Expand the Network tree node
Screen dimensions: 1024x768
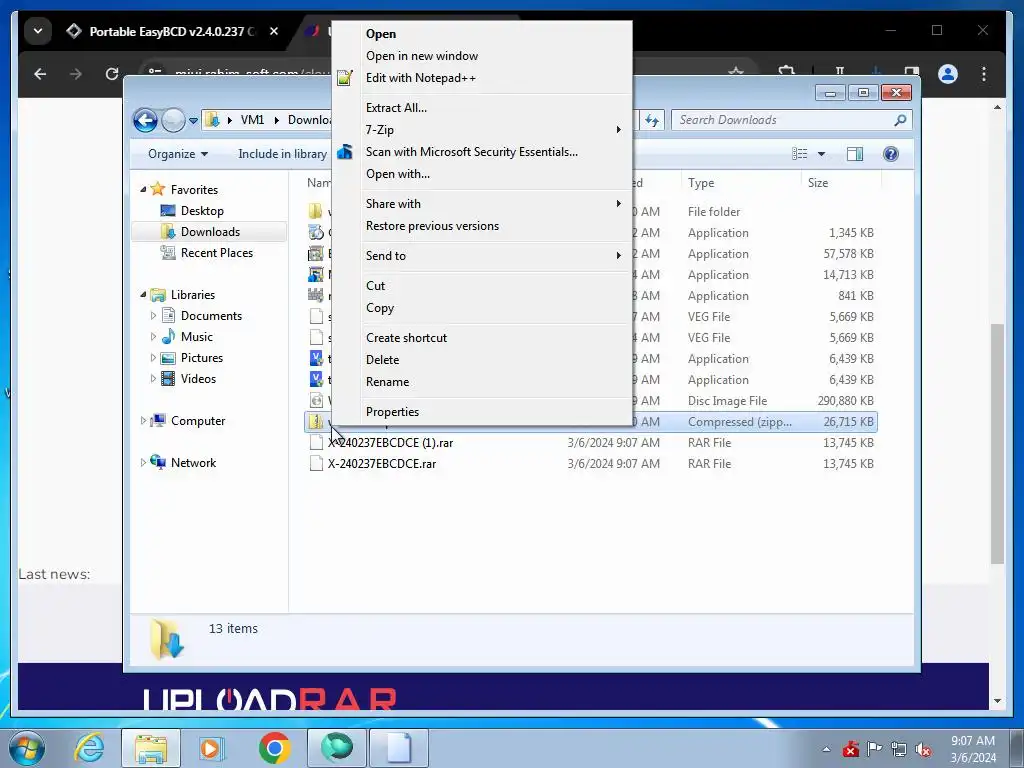(x=143, y=463)
